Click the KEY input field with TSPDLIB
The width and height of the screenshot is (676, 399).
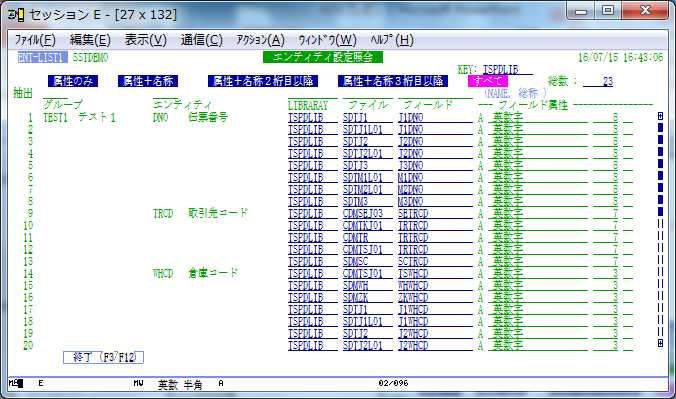coord(507,69)
